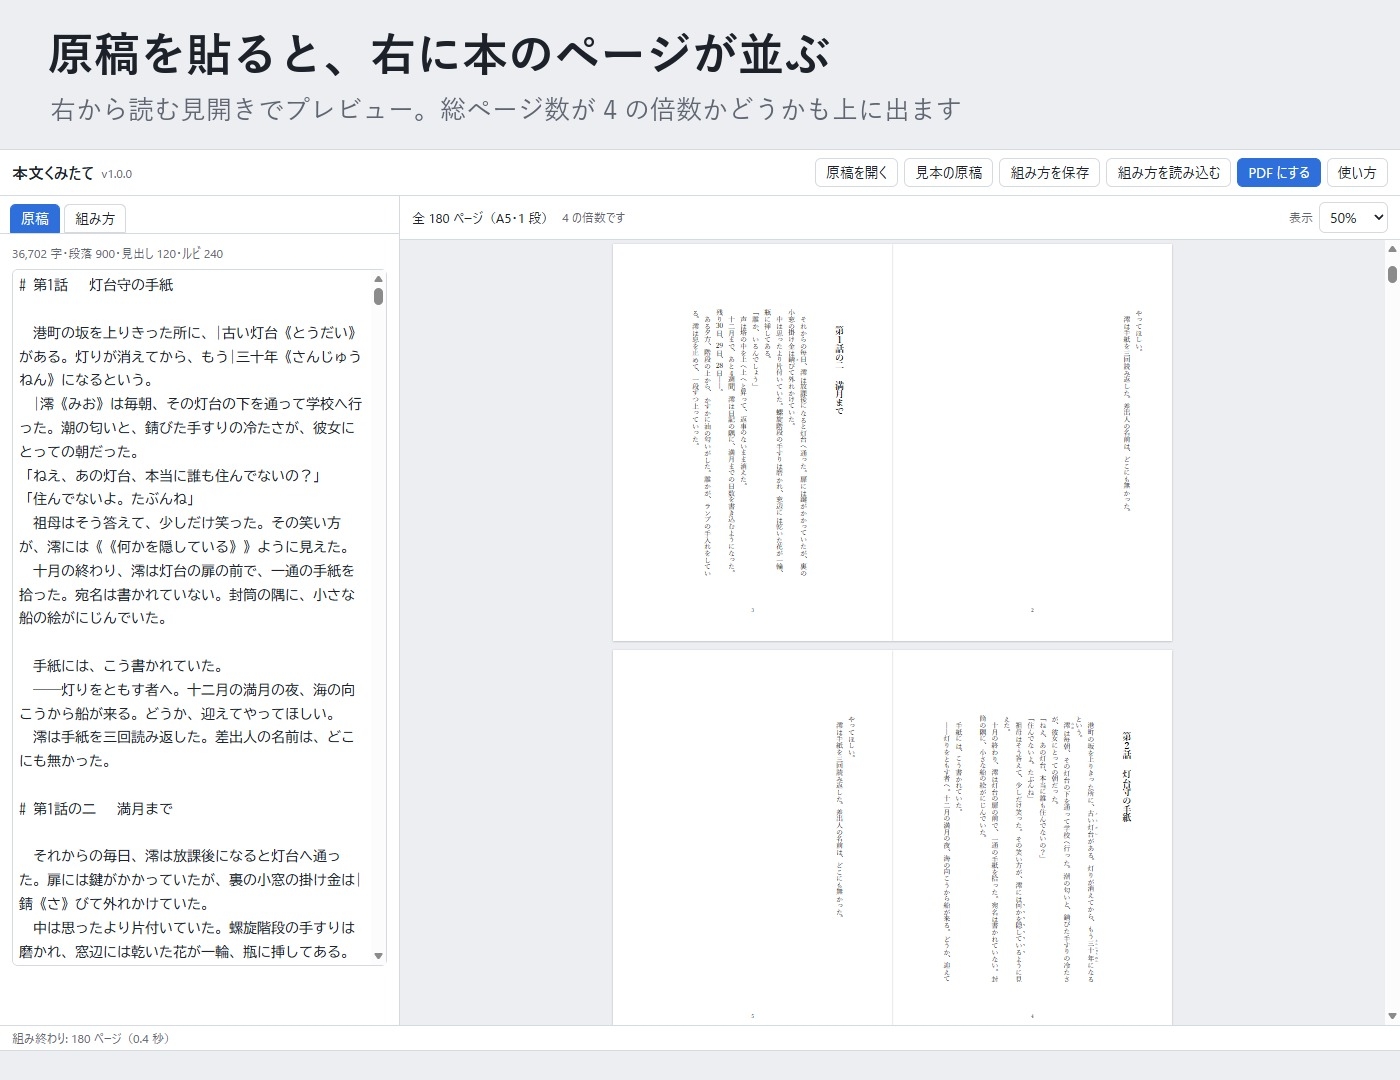The height and width of the screenshot is (1080, 1400).
Task: Click the 全 180 ページ（A5・1 段） page count
Action: click(x=480, y=218)
